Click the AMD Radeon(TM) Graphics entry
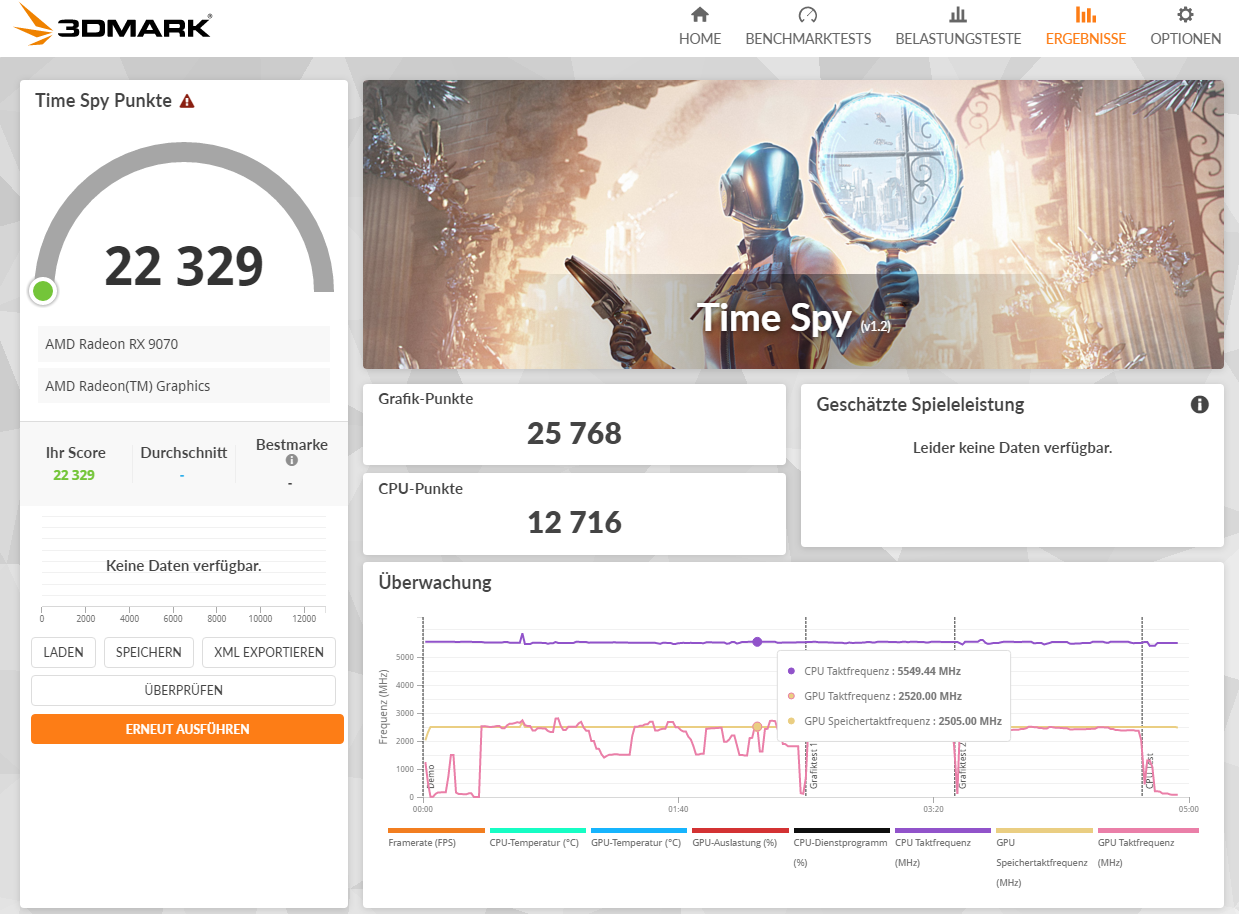The image size is (1239, 914). pos(184,386)
